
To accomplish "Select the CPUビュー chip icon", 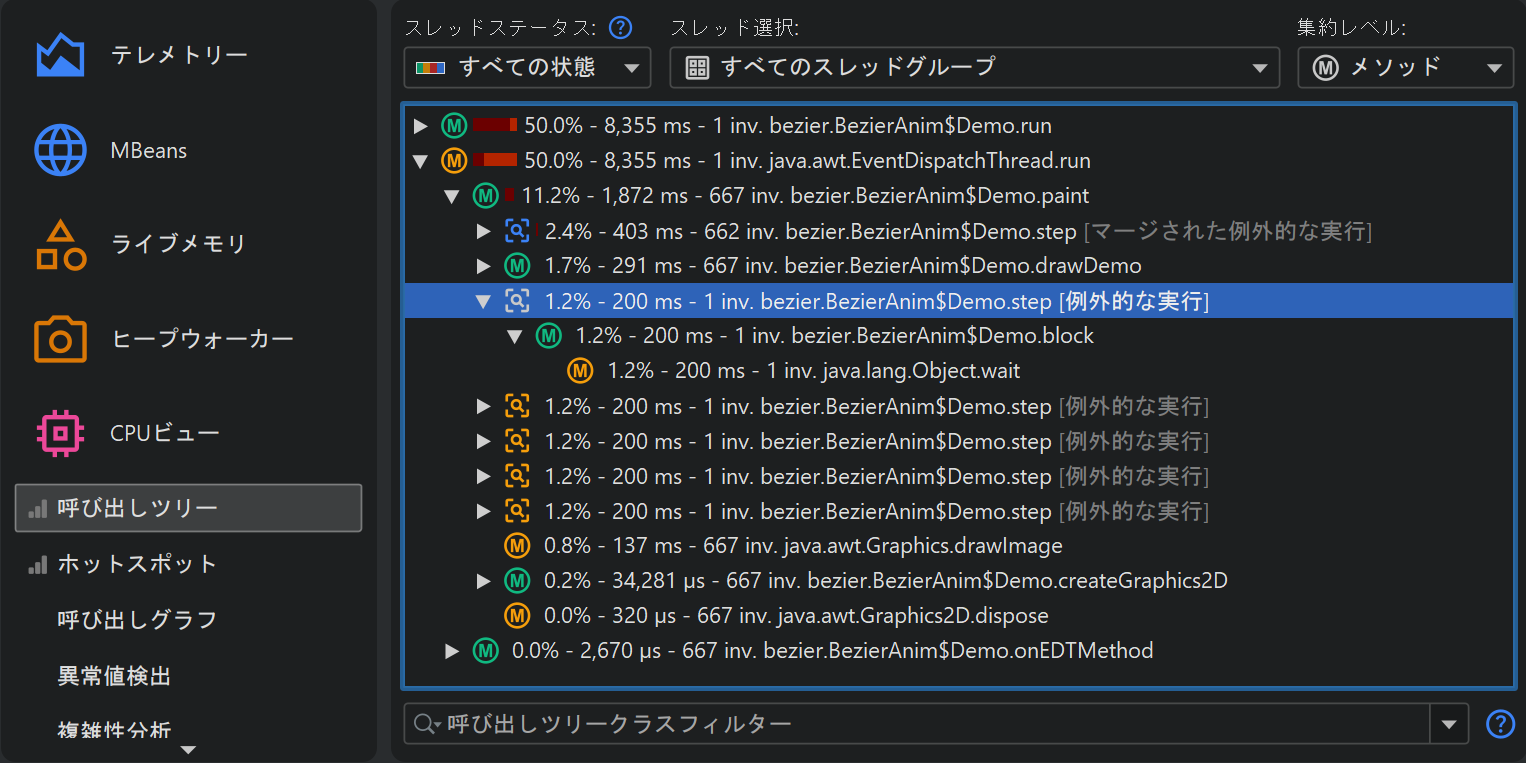I will (x=60, y=433).
